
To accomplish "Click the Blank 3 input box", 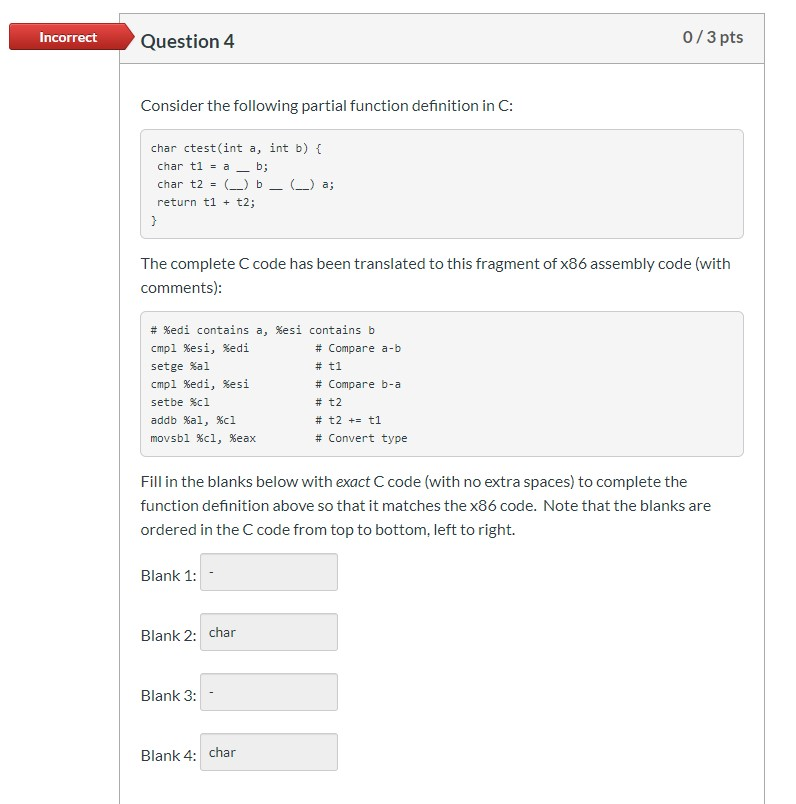I will tap(267, 691).
